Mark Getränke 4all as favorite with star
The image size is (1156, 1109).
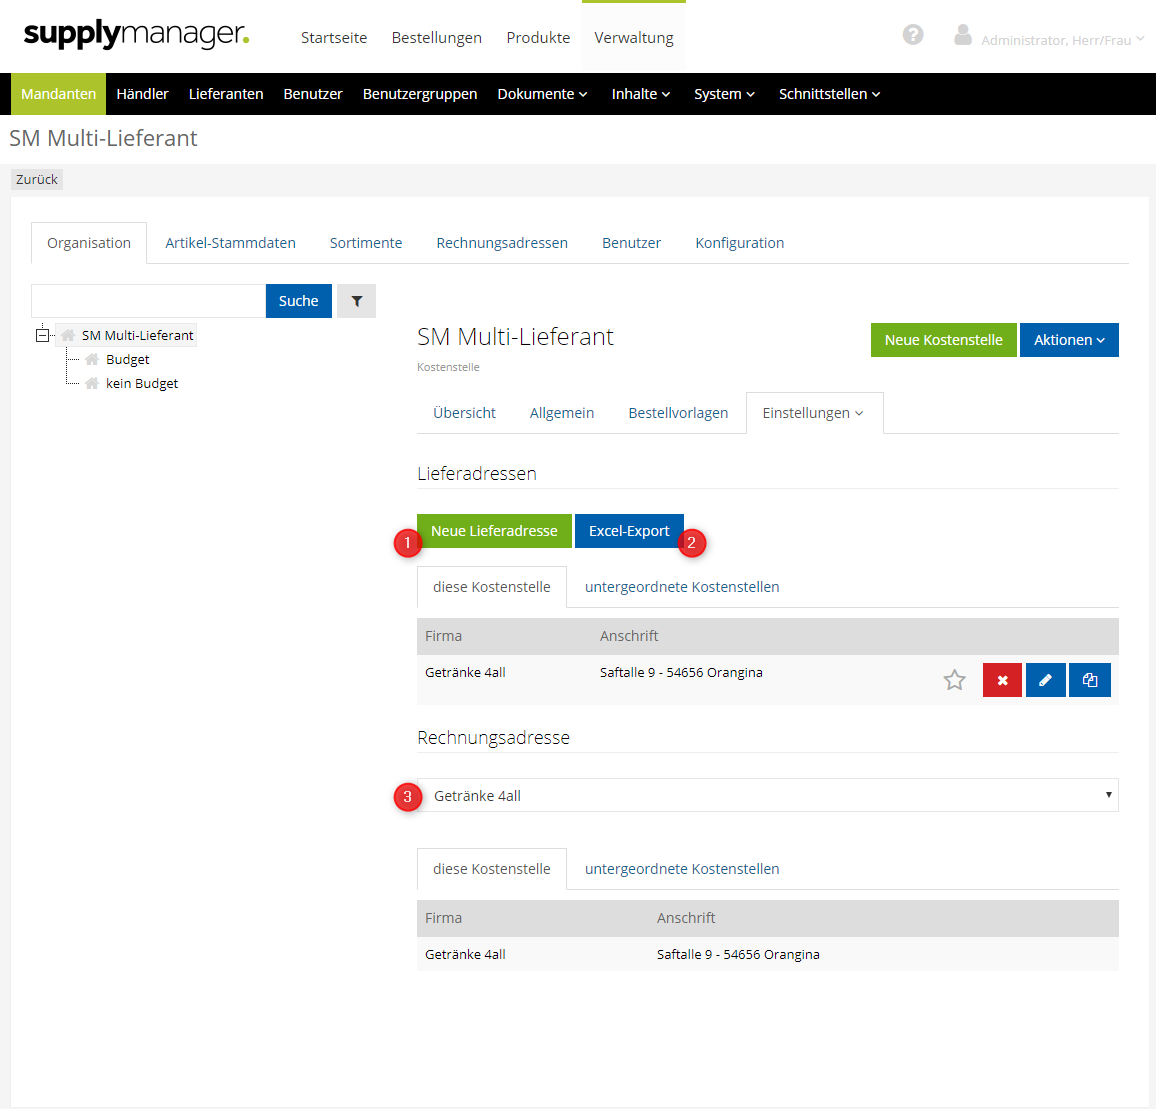coord(954,680)
